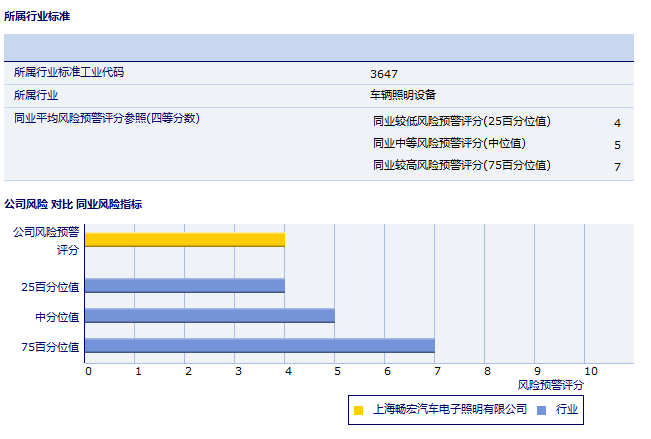Click the 车辆照明设备 industry value
651x439 pixels.
click(403, 95)
